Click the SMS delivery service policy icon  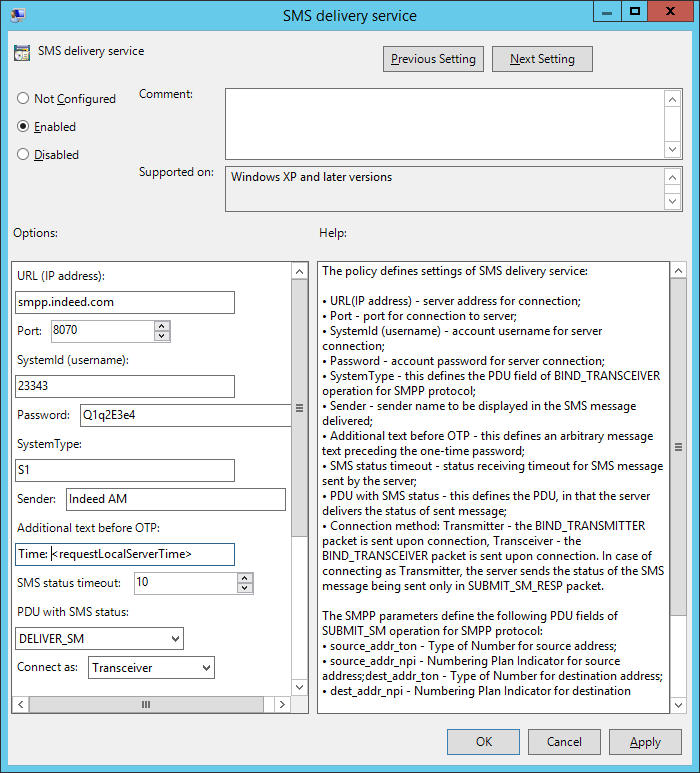[22, 53]
